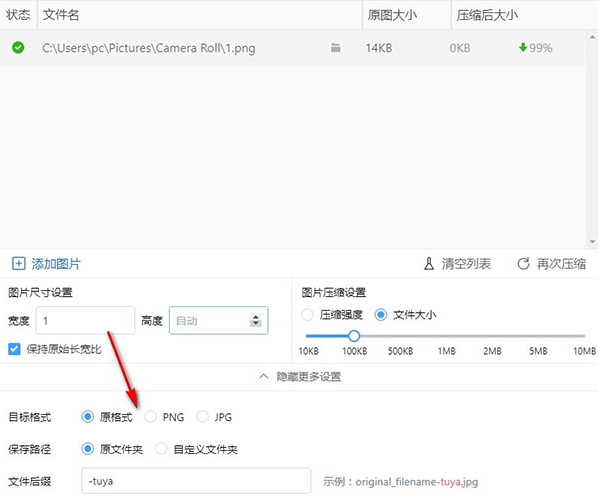Screen dimensions: 598x499
Task: Click the clear list broom icon
Action: 429,264
